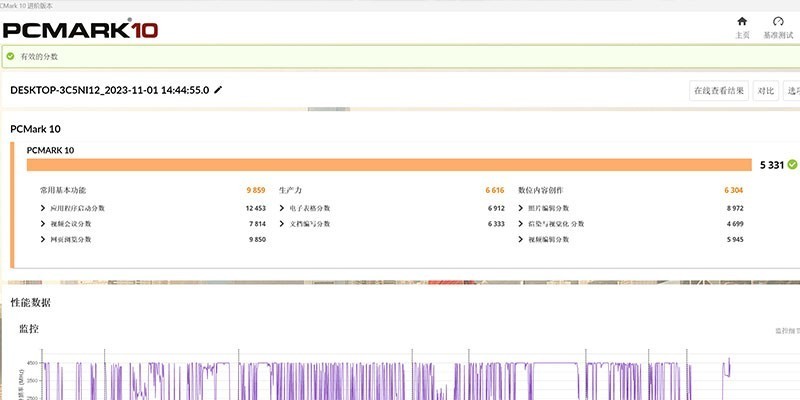Click value 5 945 for video editing

735,239
